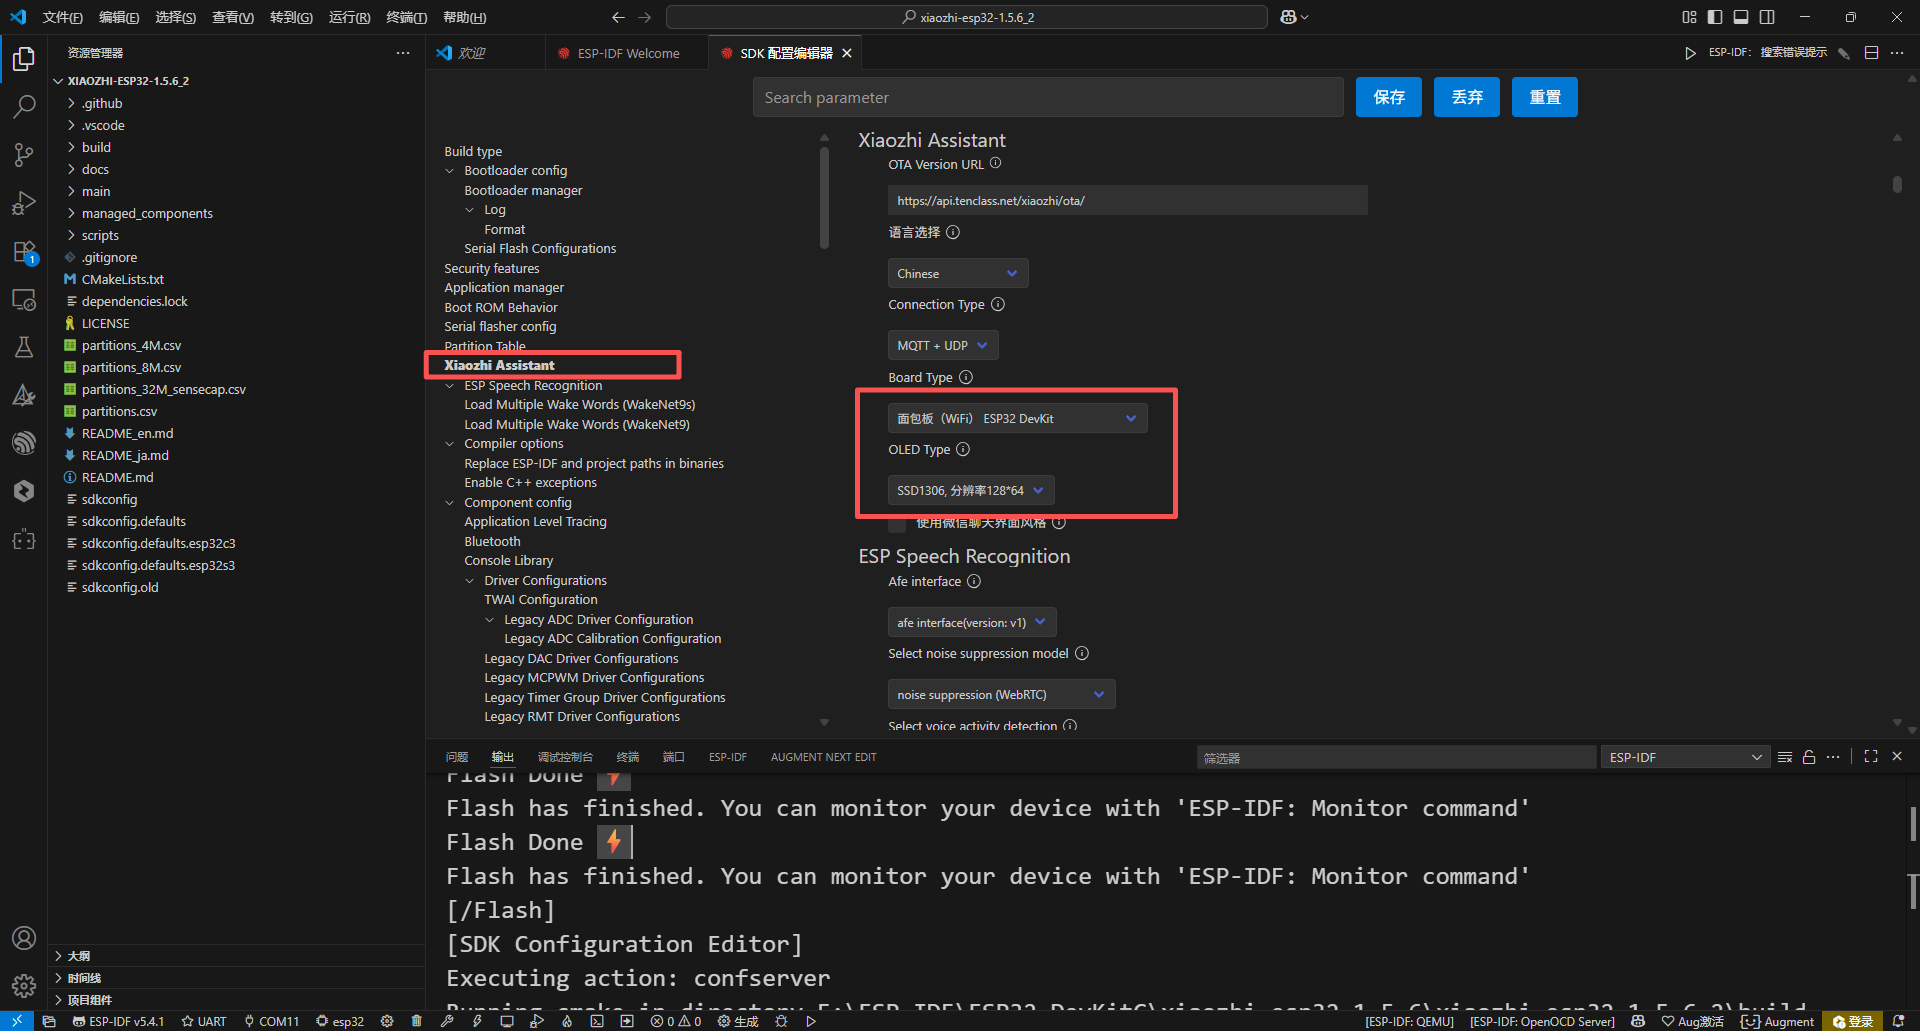Image resolution: width=1920 pixels, height=1031 pixels.
Task: Open the Explorer view in activity bar
Action: click(x=24, y=59)
